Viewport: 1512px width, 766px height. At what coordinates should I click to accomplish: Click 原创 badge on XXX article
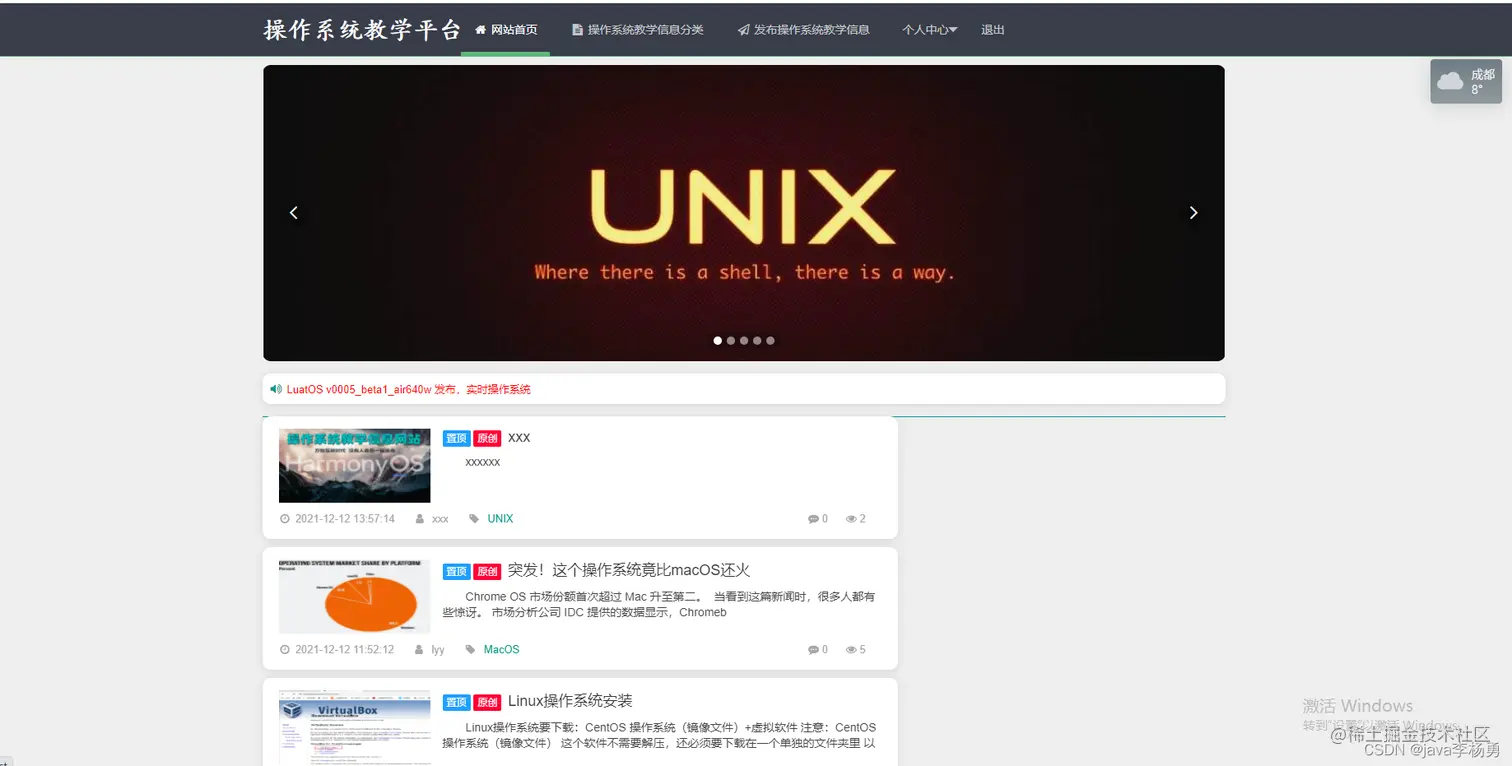(x=487, y=438)
